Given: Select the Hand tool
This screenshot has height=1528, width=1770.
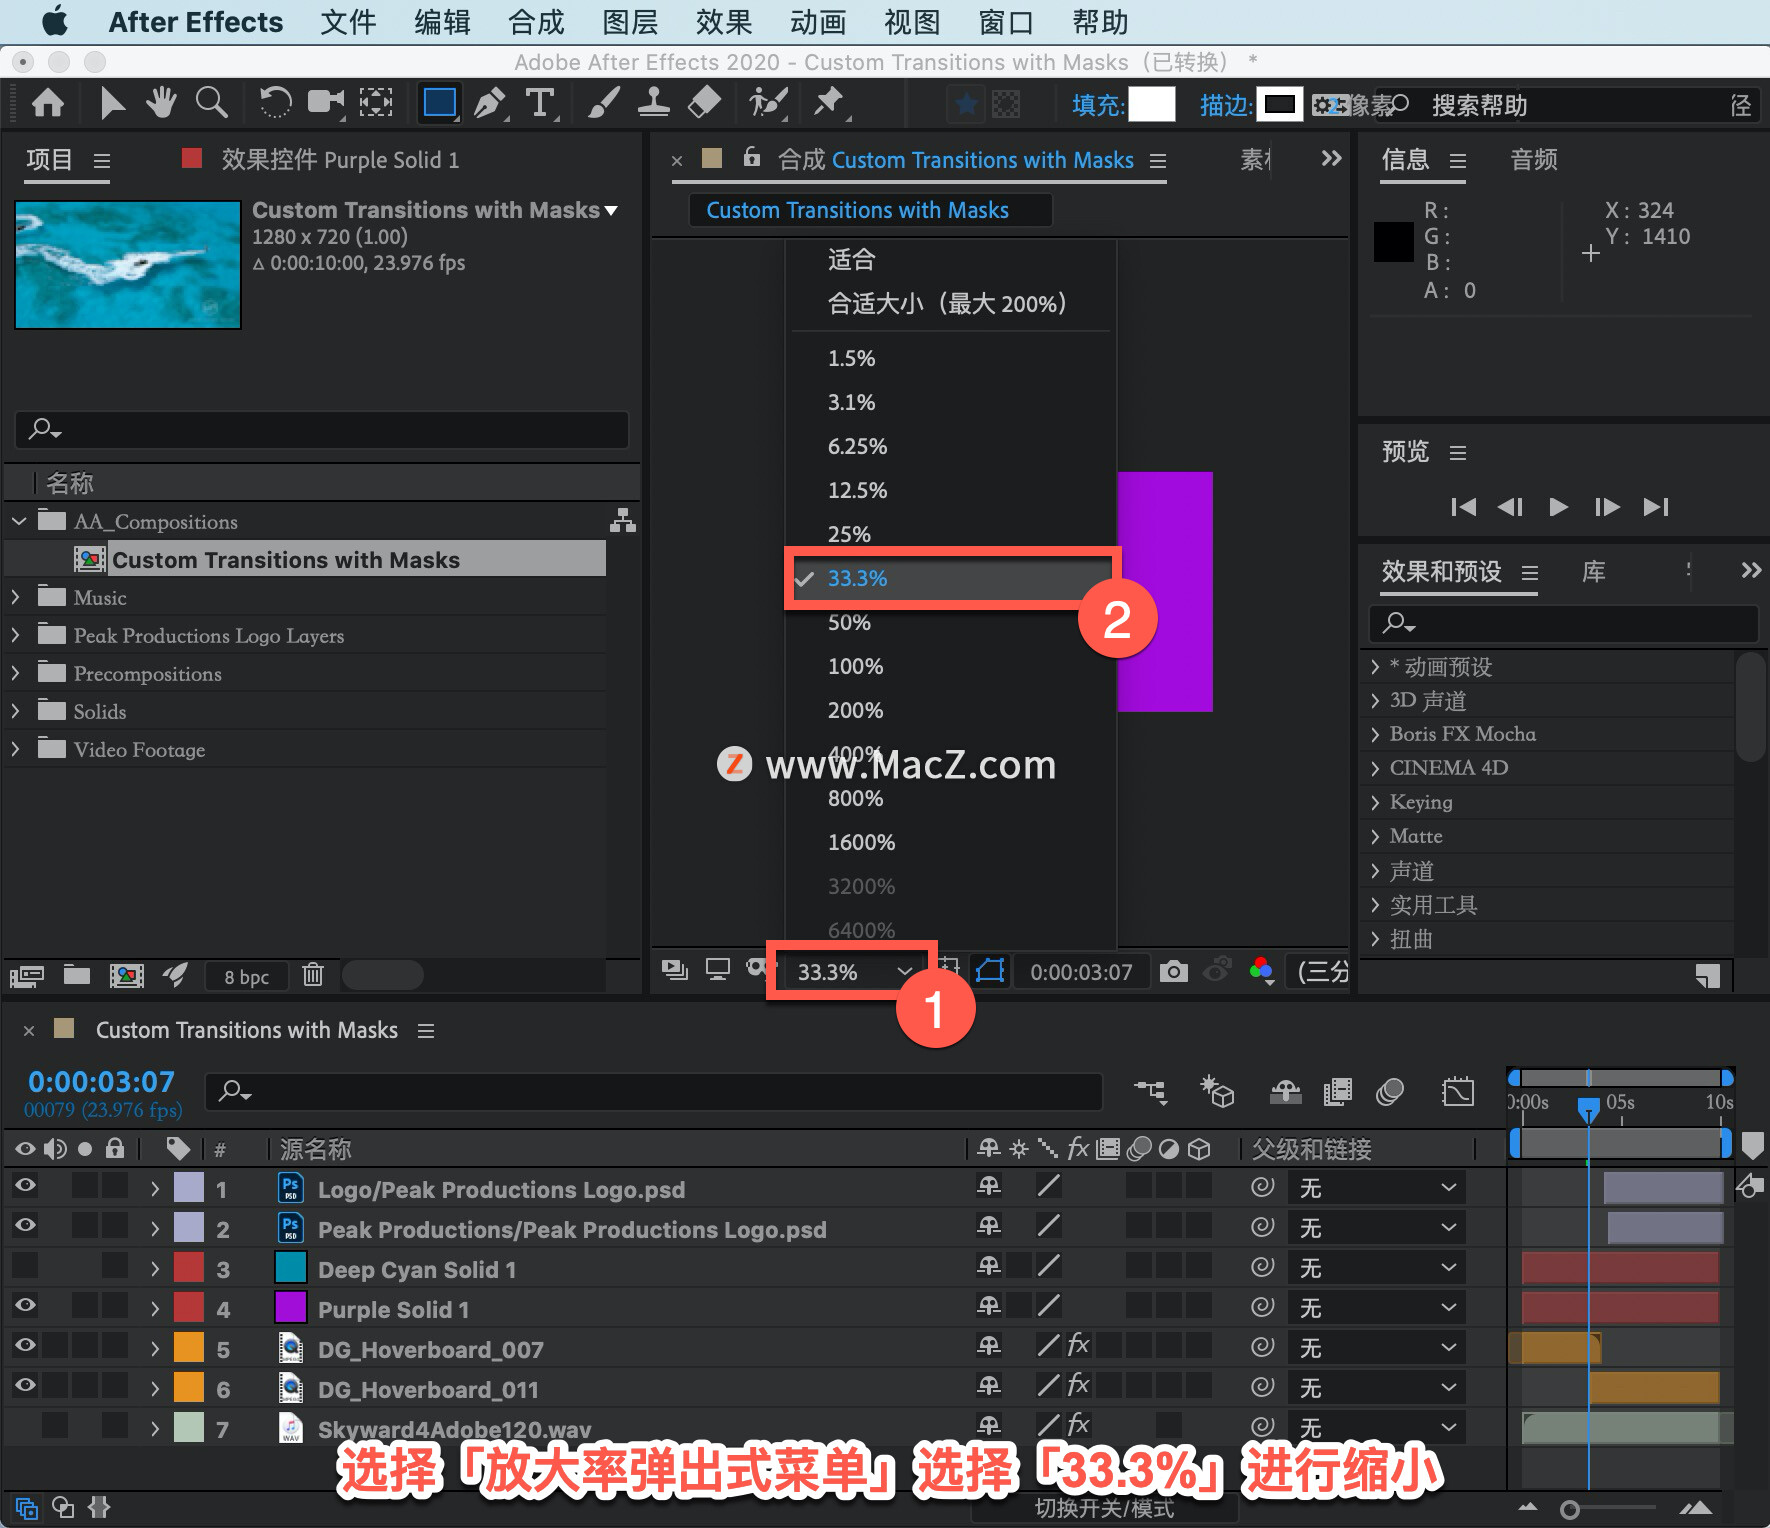Looking at the screenshot, I should [161, 102].
